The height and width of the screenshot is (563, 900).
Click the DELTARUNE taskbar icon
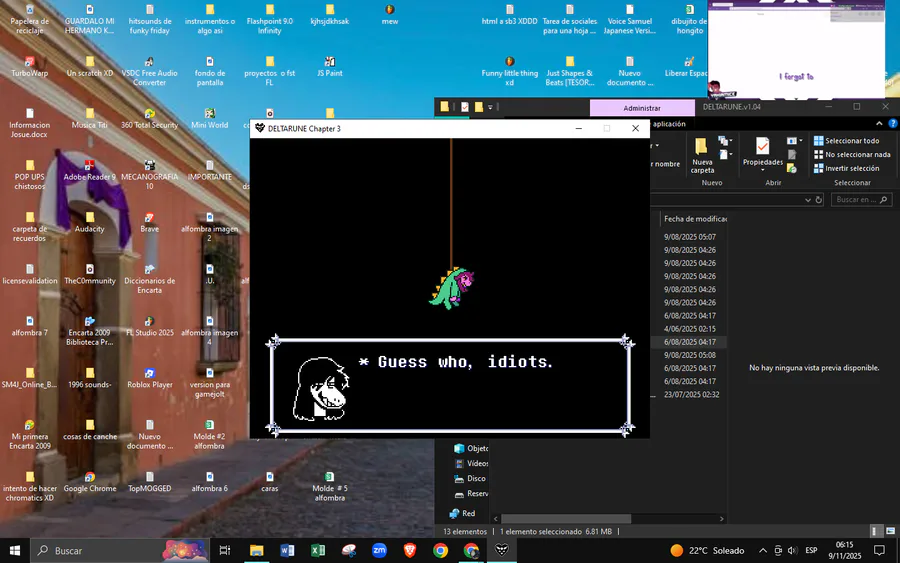502,550
